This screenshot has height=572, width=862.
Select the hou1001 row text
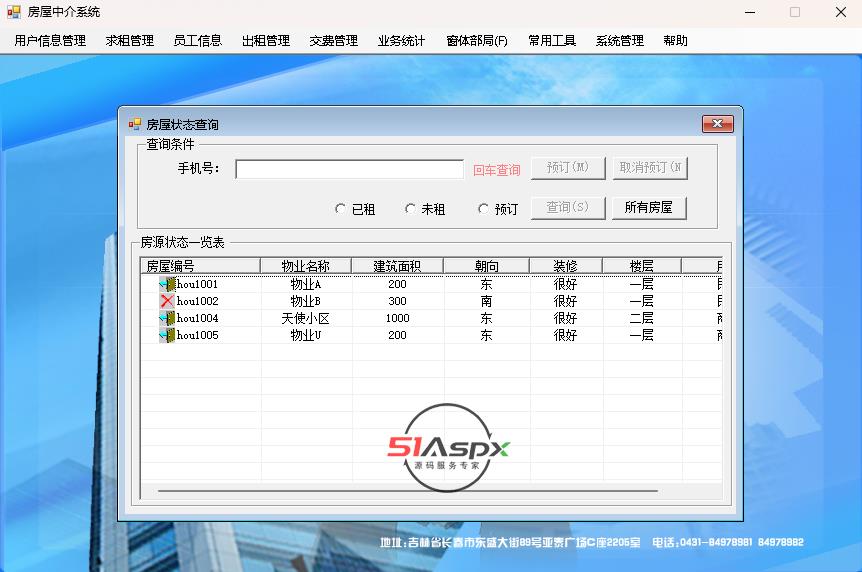point(197,284)
